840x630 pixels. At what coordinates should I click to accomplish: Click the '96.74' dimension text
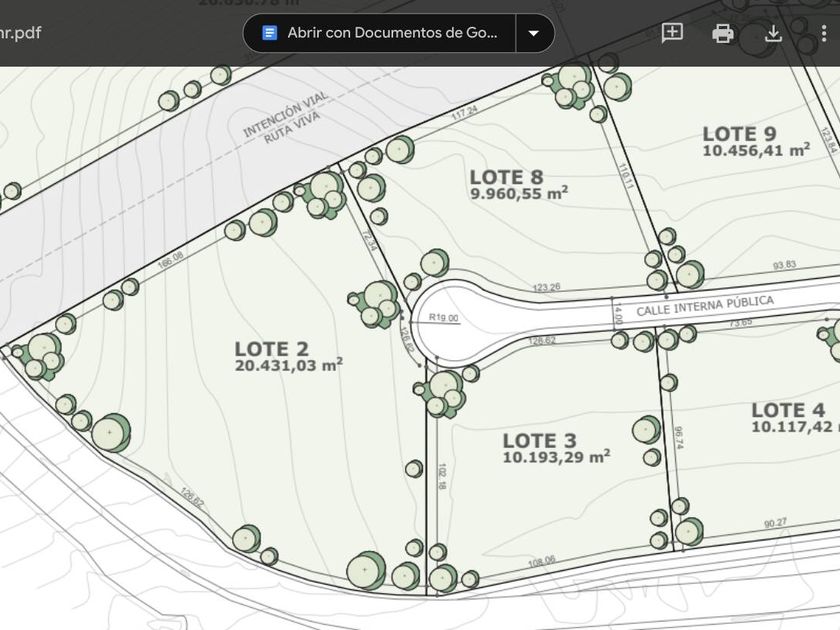(x=679, y=437)
